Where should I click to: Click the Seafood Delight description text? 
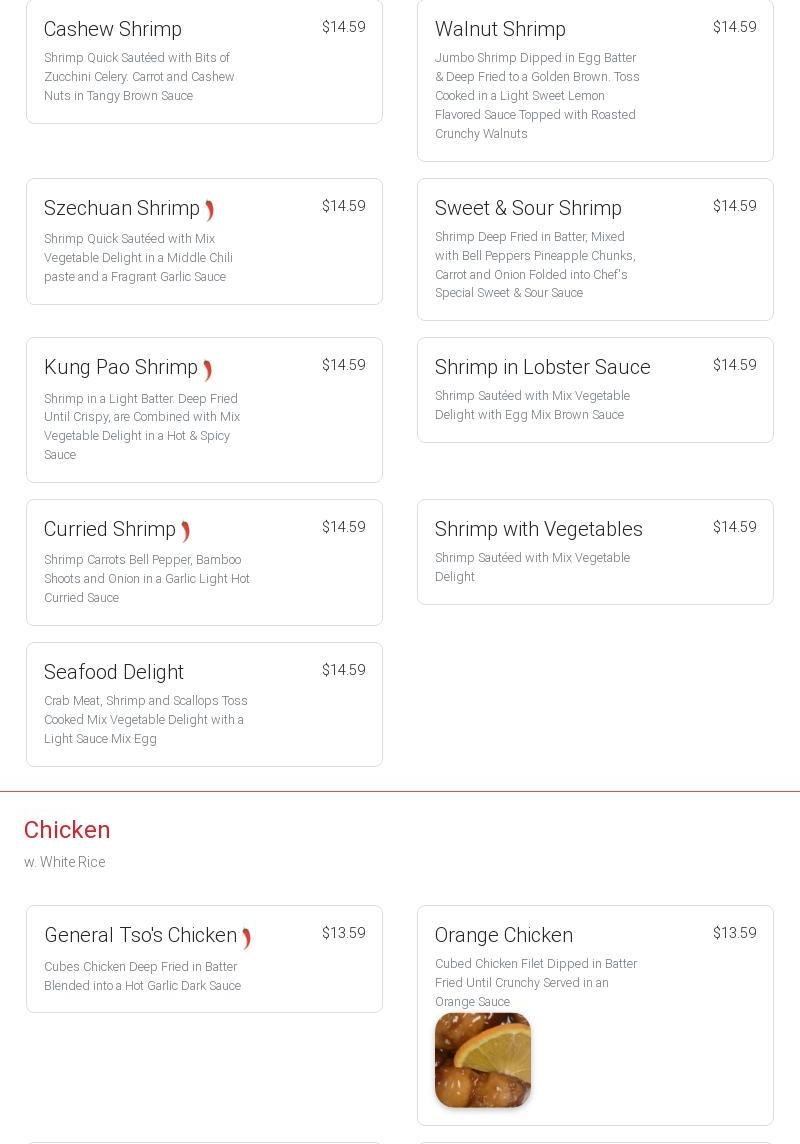[x=146, y=720]
